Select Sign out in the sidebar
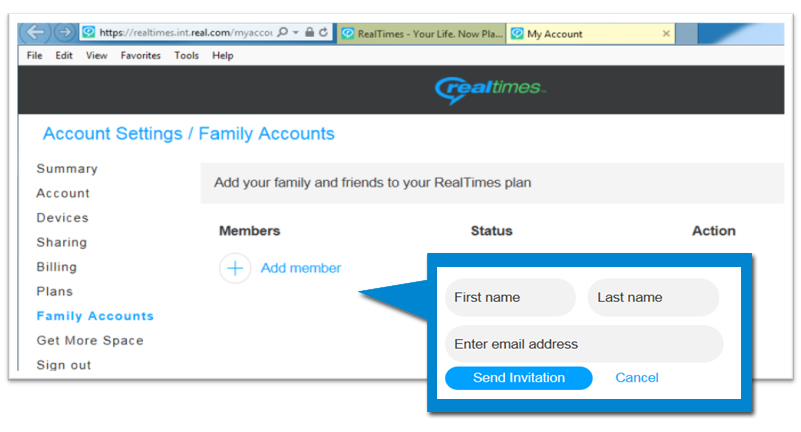 point(64,365)
